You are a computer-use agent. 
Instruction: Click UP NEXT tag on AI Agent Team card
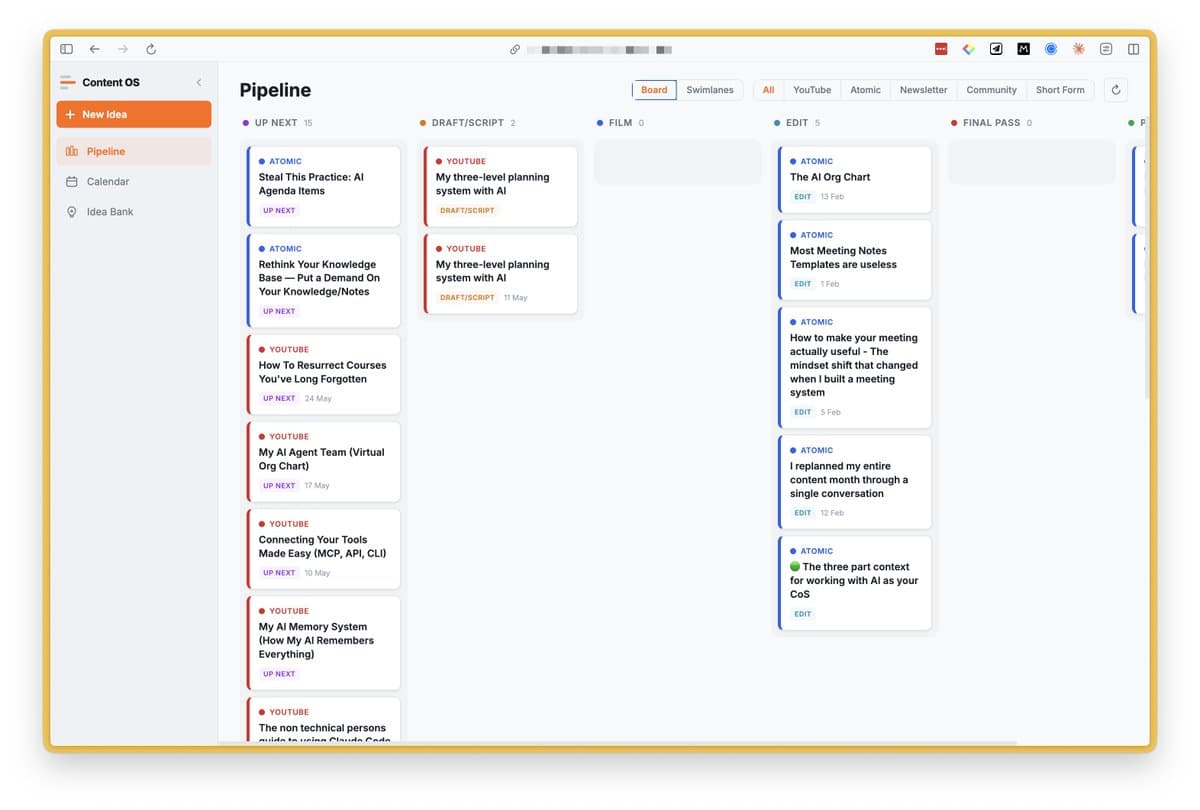(279, 486)
